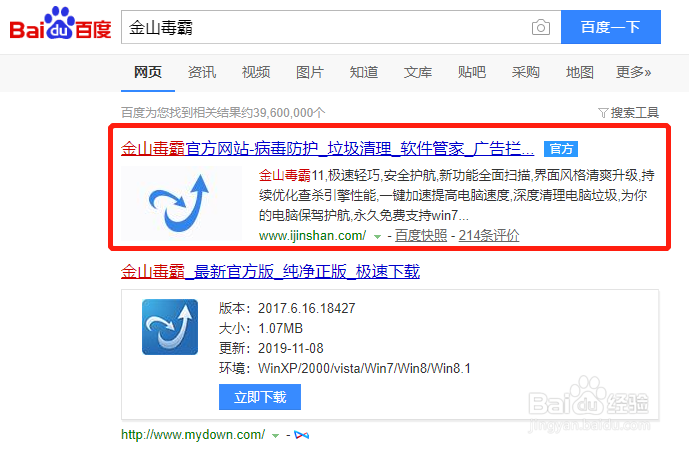Click icon after mydown.com URL

pos(301,435)
